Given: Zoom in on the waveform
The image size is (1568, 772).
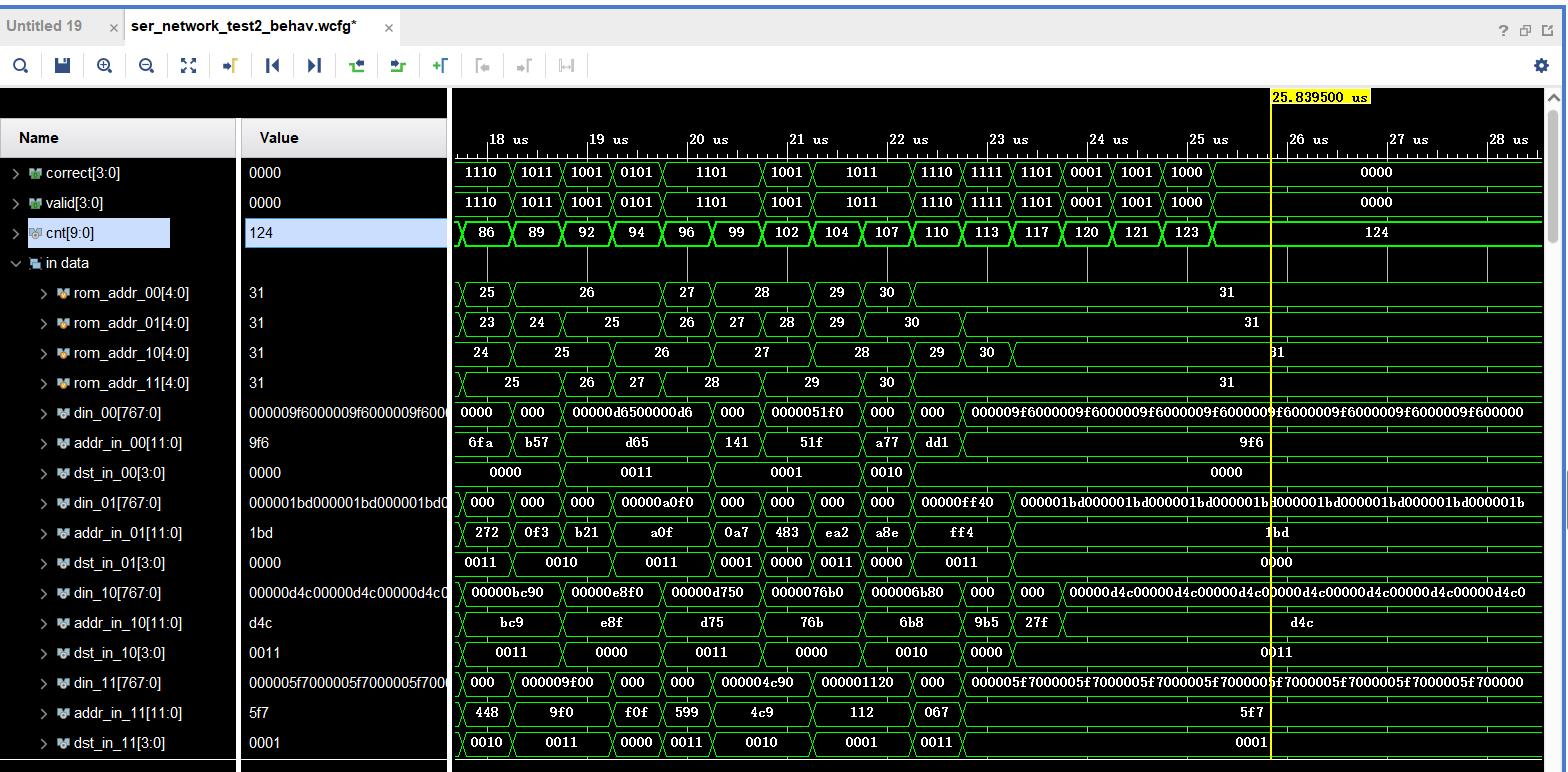Looking at the screenshot, I should tap(104, 66).
